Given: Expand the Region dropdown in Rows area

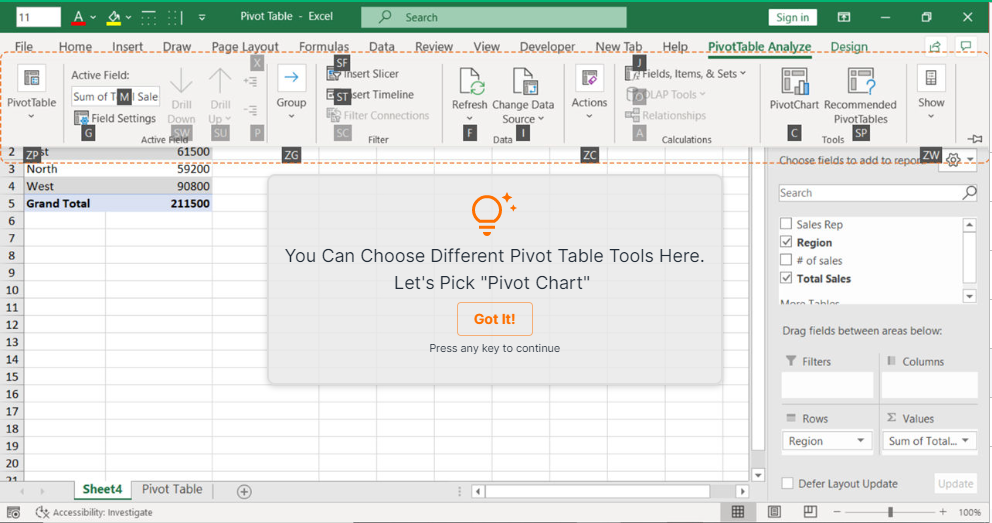Looking at the screenshot, I should (860, 440).
